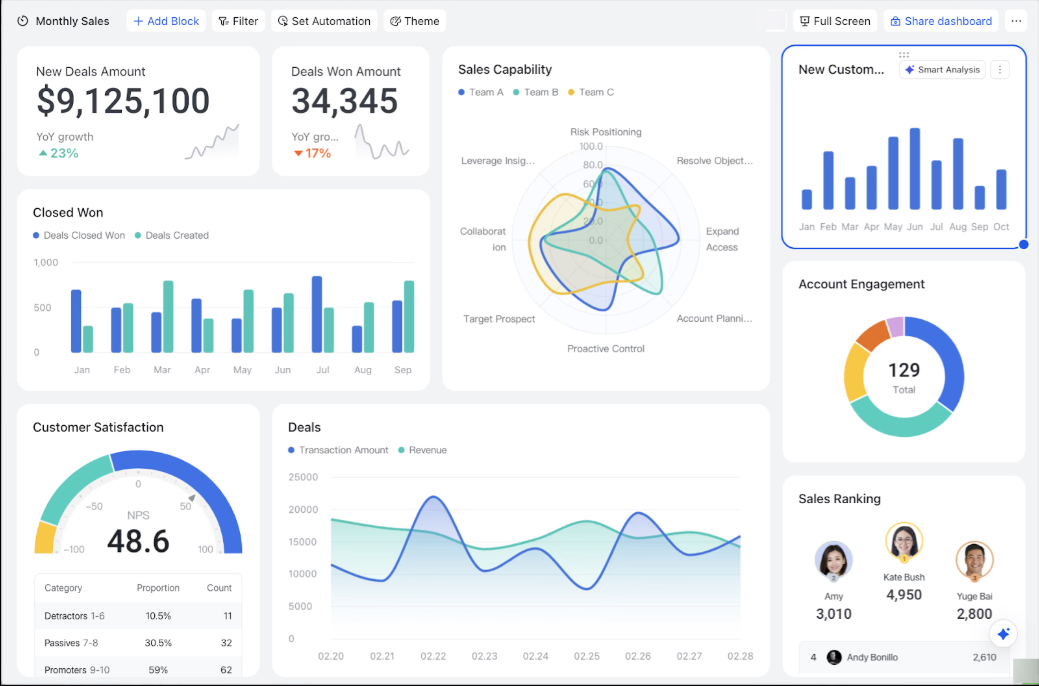Toggle the Team A legend item
The width and height of the screenshot is (1039, 686).
coord(481,92)
